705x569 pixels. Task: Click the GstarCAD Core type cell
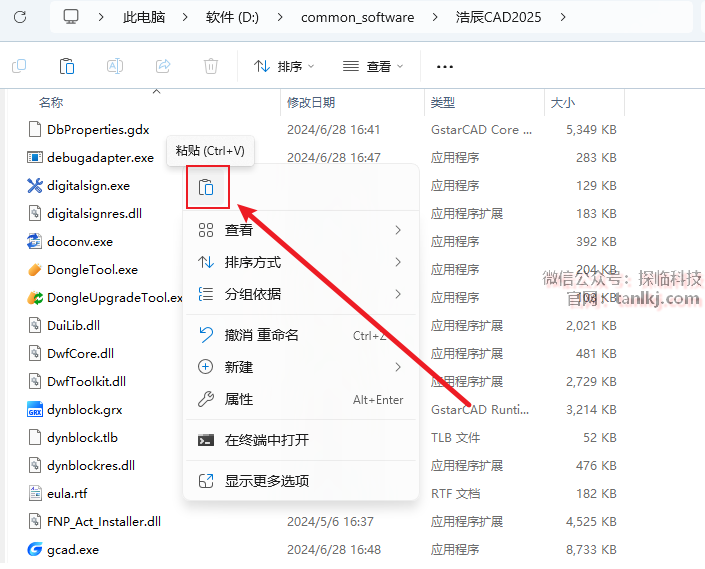coord(481,129)
